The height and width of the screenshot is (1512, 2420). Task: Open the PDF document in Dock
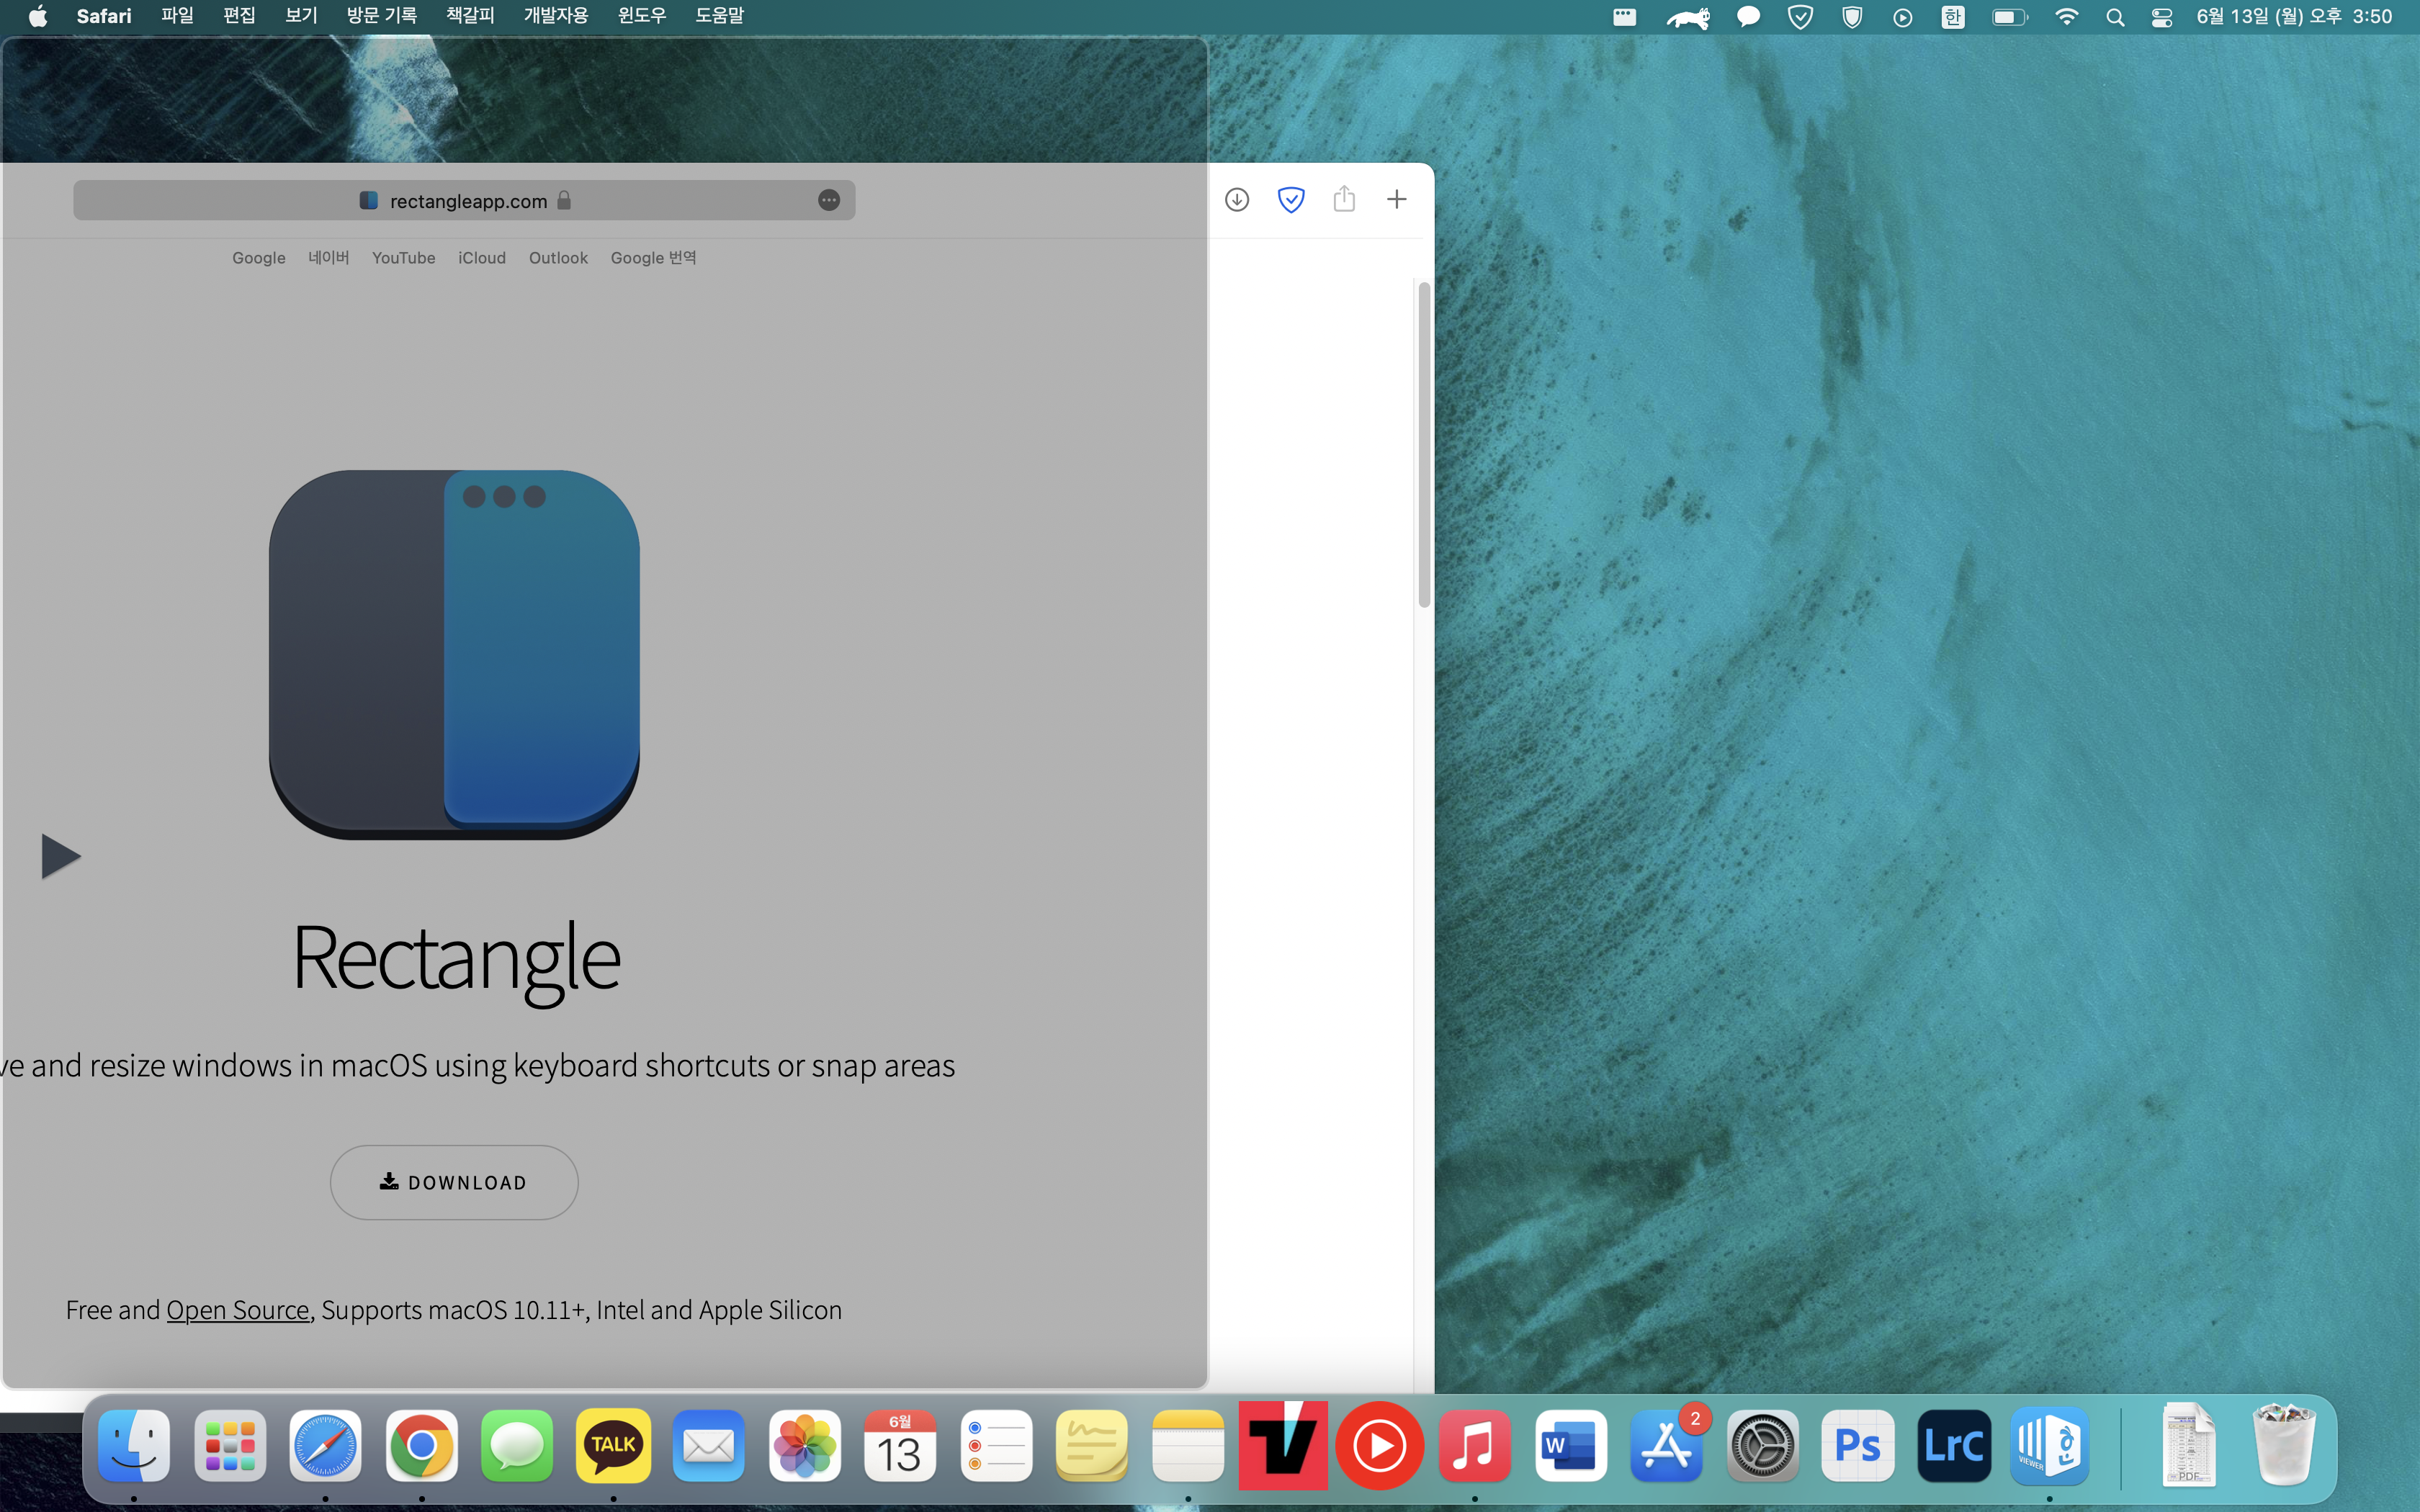coord(2189,1445)
